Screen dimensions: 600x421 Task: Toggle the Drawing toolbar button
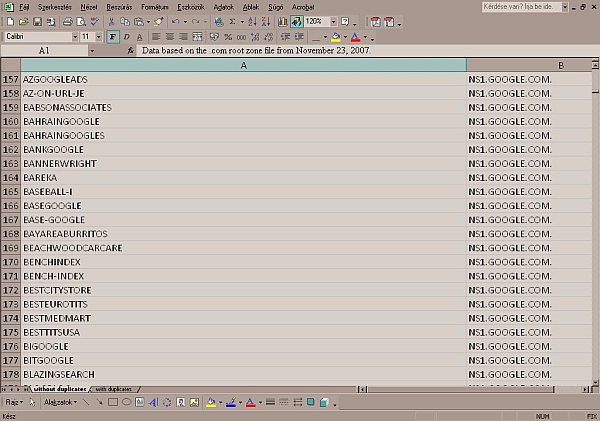[x=297, y=22]
